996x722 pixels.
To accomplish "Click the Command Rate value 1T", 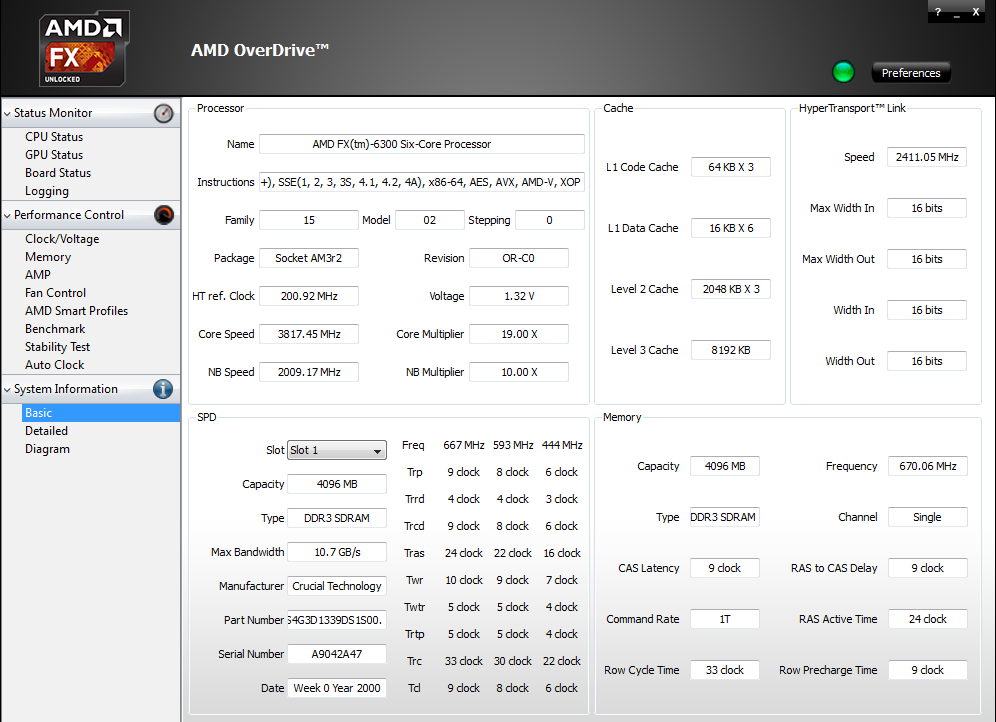I will pyautogui.click(x=725, y=619).
